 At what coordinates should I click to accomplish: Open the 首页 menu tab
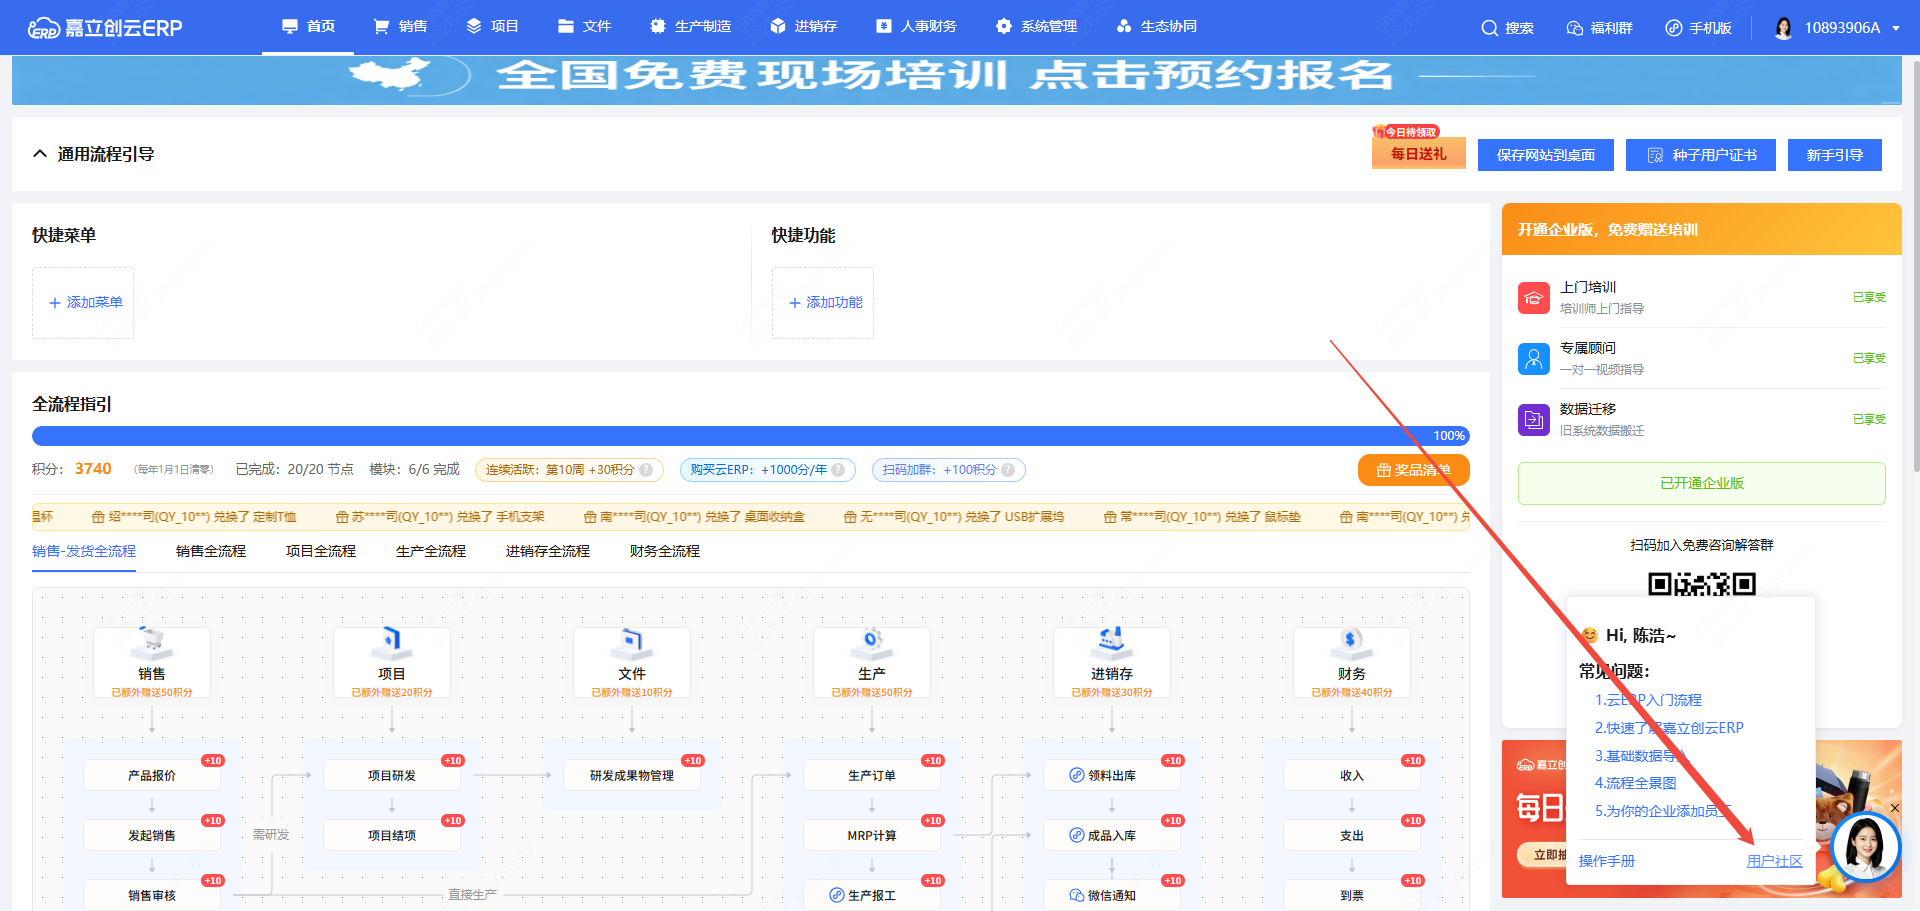308,27
